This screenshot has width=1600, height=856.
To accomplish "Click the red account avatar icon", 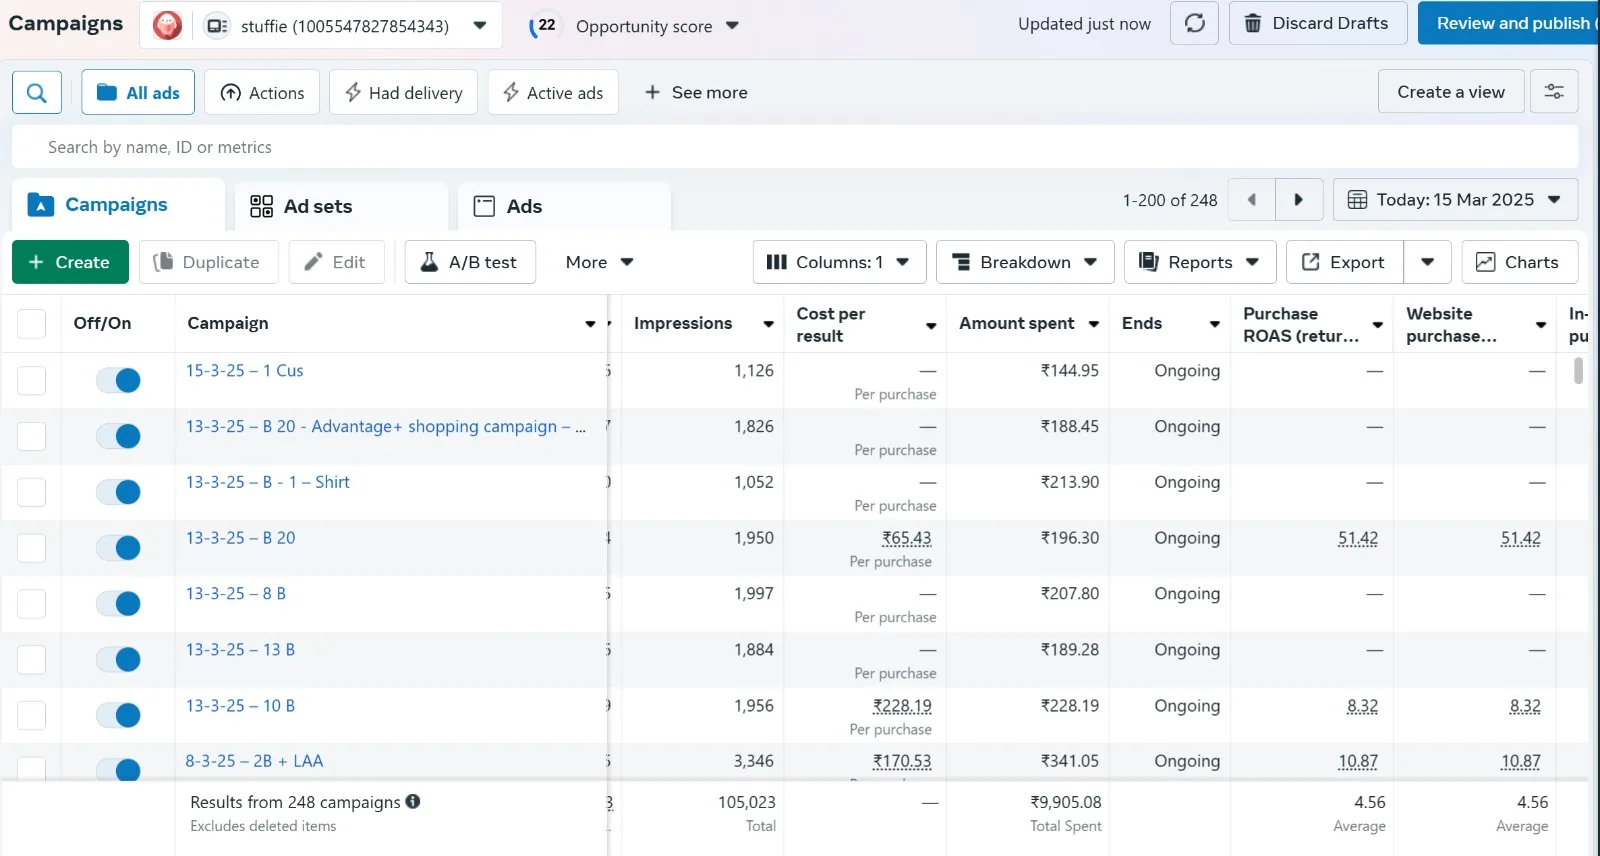I will [167, 25].
